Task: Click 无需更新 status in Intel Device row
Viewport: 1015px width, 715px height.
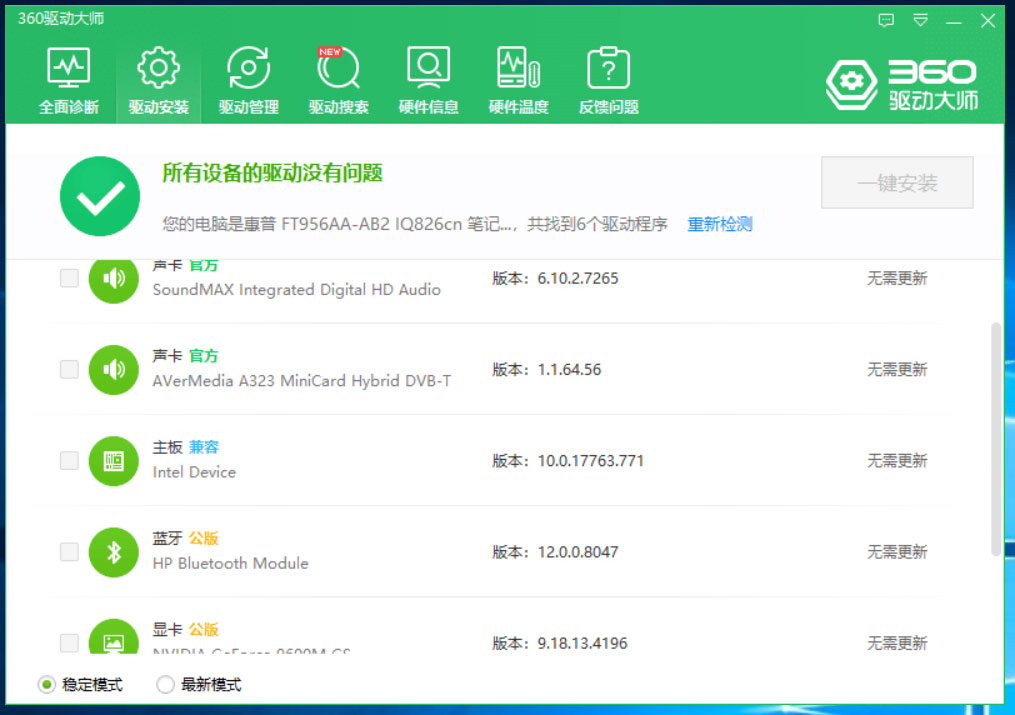Action: pos(897,461)
